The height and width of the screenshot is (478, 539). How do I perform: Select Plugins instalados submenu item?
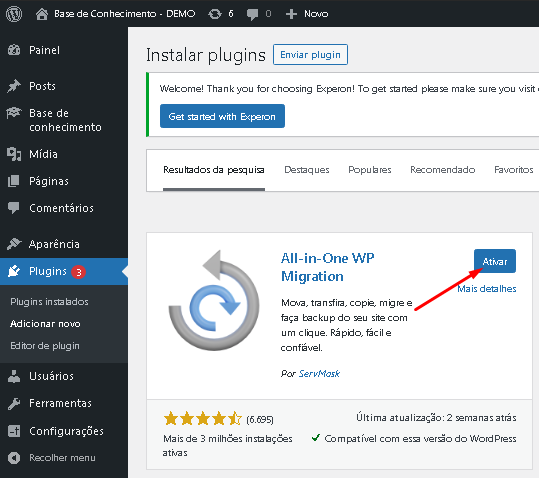(x=49, y=302)
